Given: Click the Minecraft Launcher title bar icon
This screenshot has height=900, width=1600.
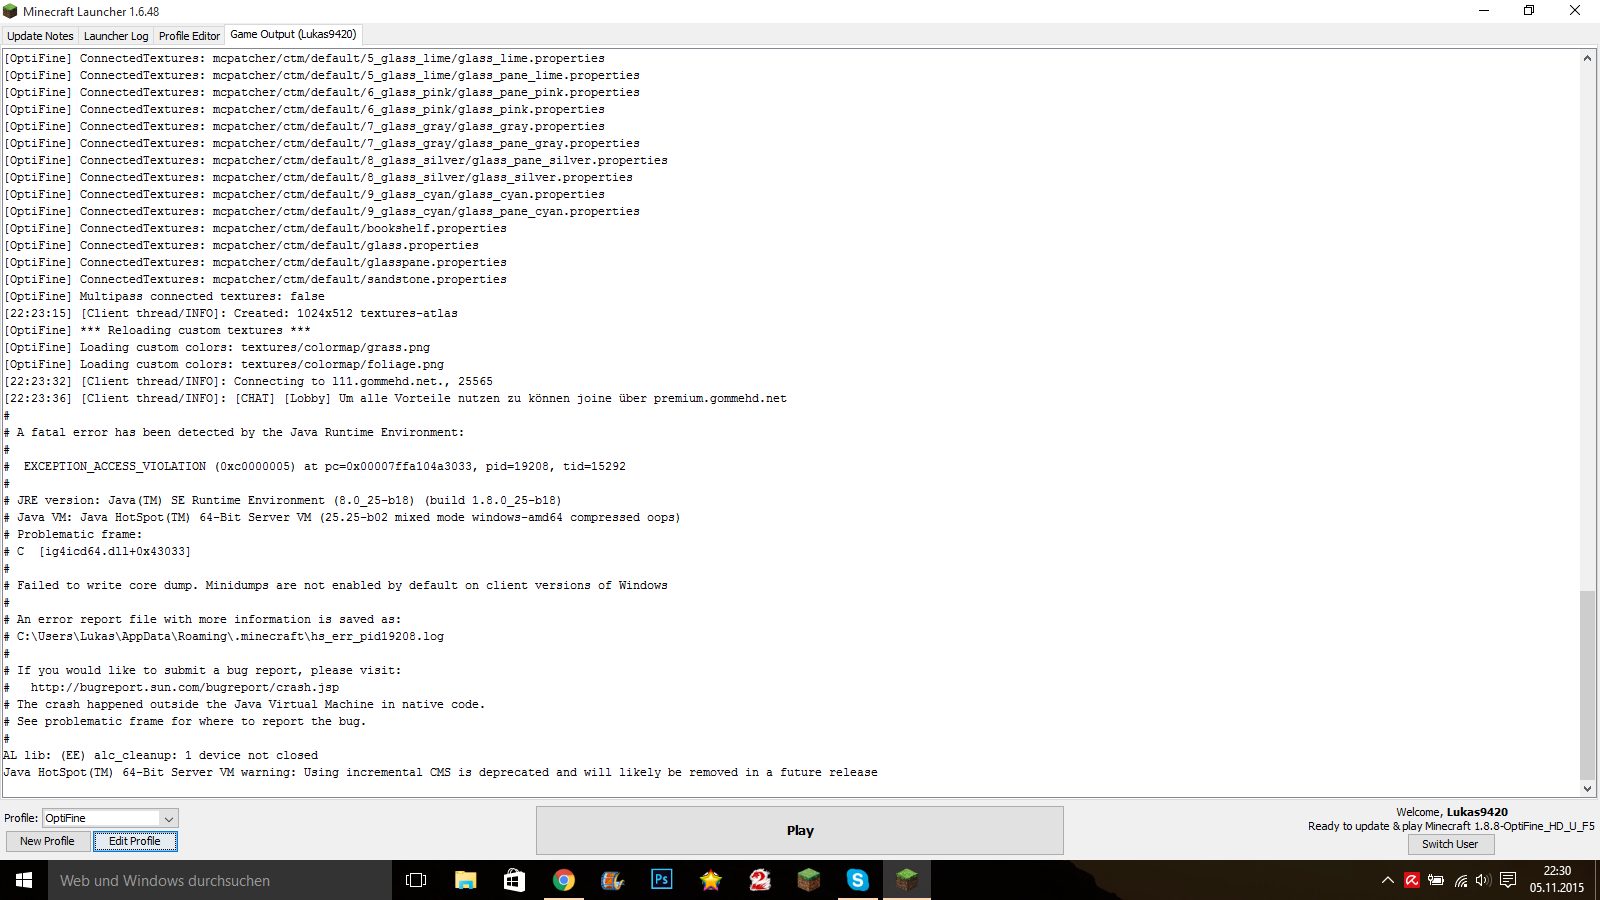Looking at the screenshot, I should point(11,11).
